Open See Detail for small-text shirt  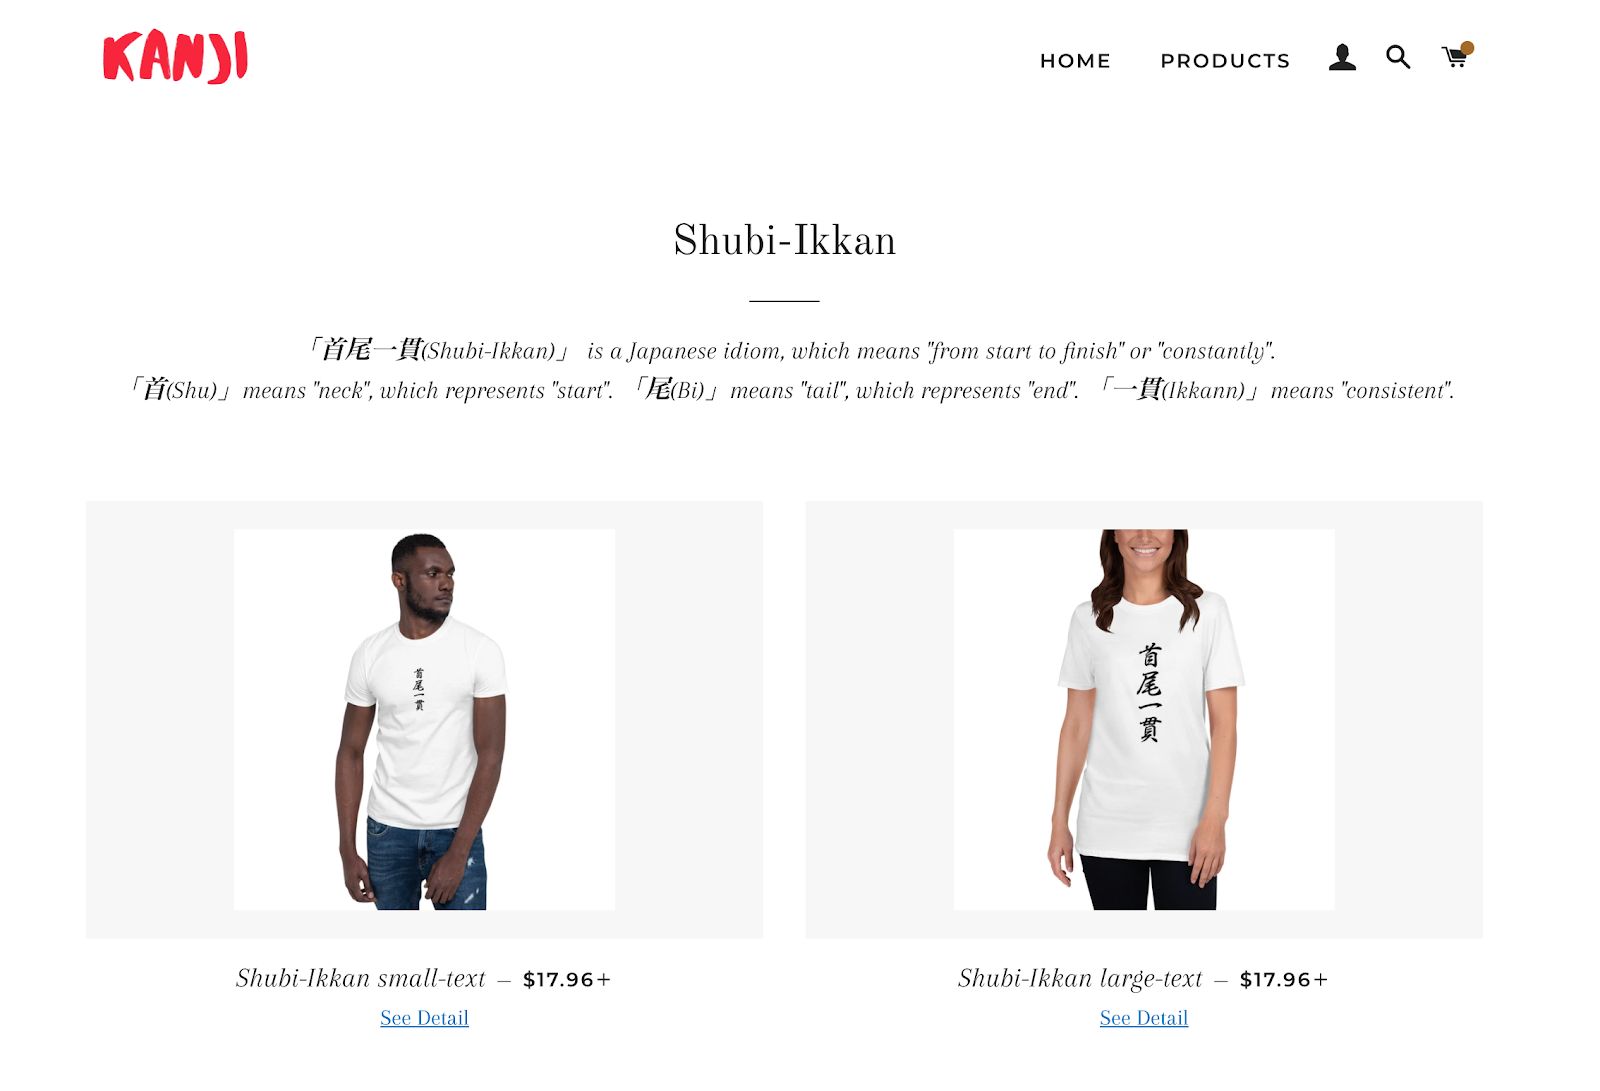[x=424, y=1018]
